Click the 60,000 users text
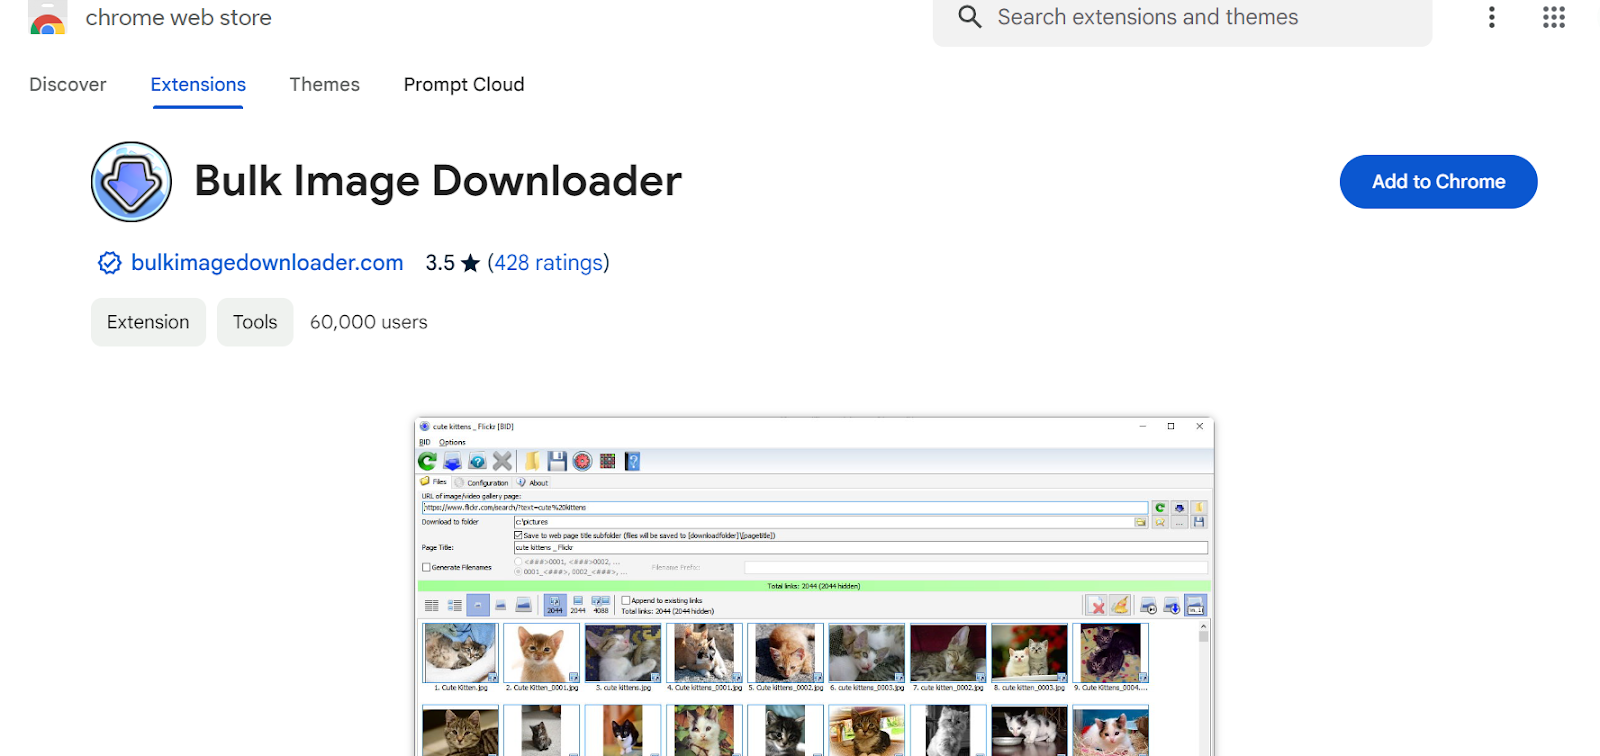This screenshot has height=756, width=1600. (369, 322)
